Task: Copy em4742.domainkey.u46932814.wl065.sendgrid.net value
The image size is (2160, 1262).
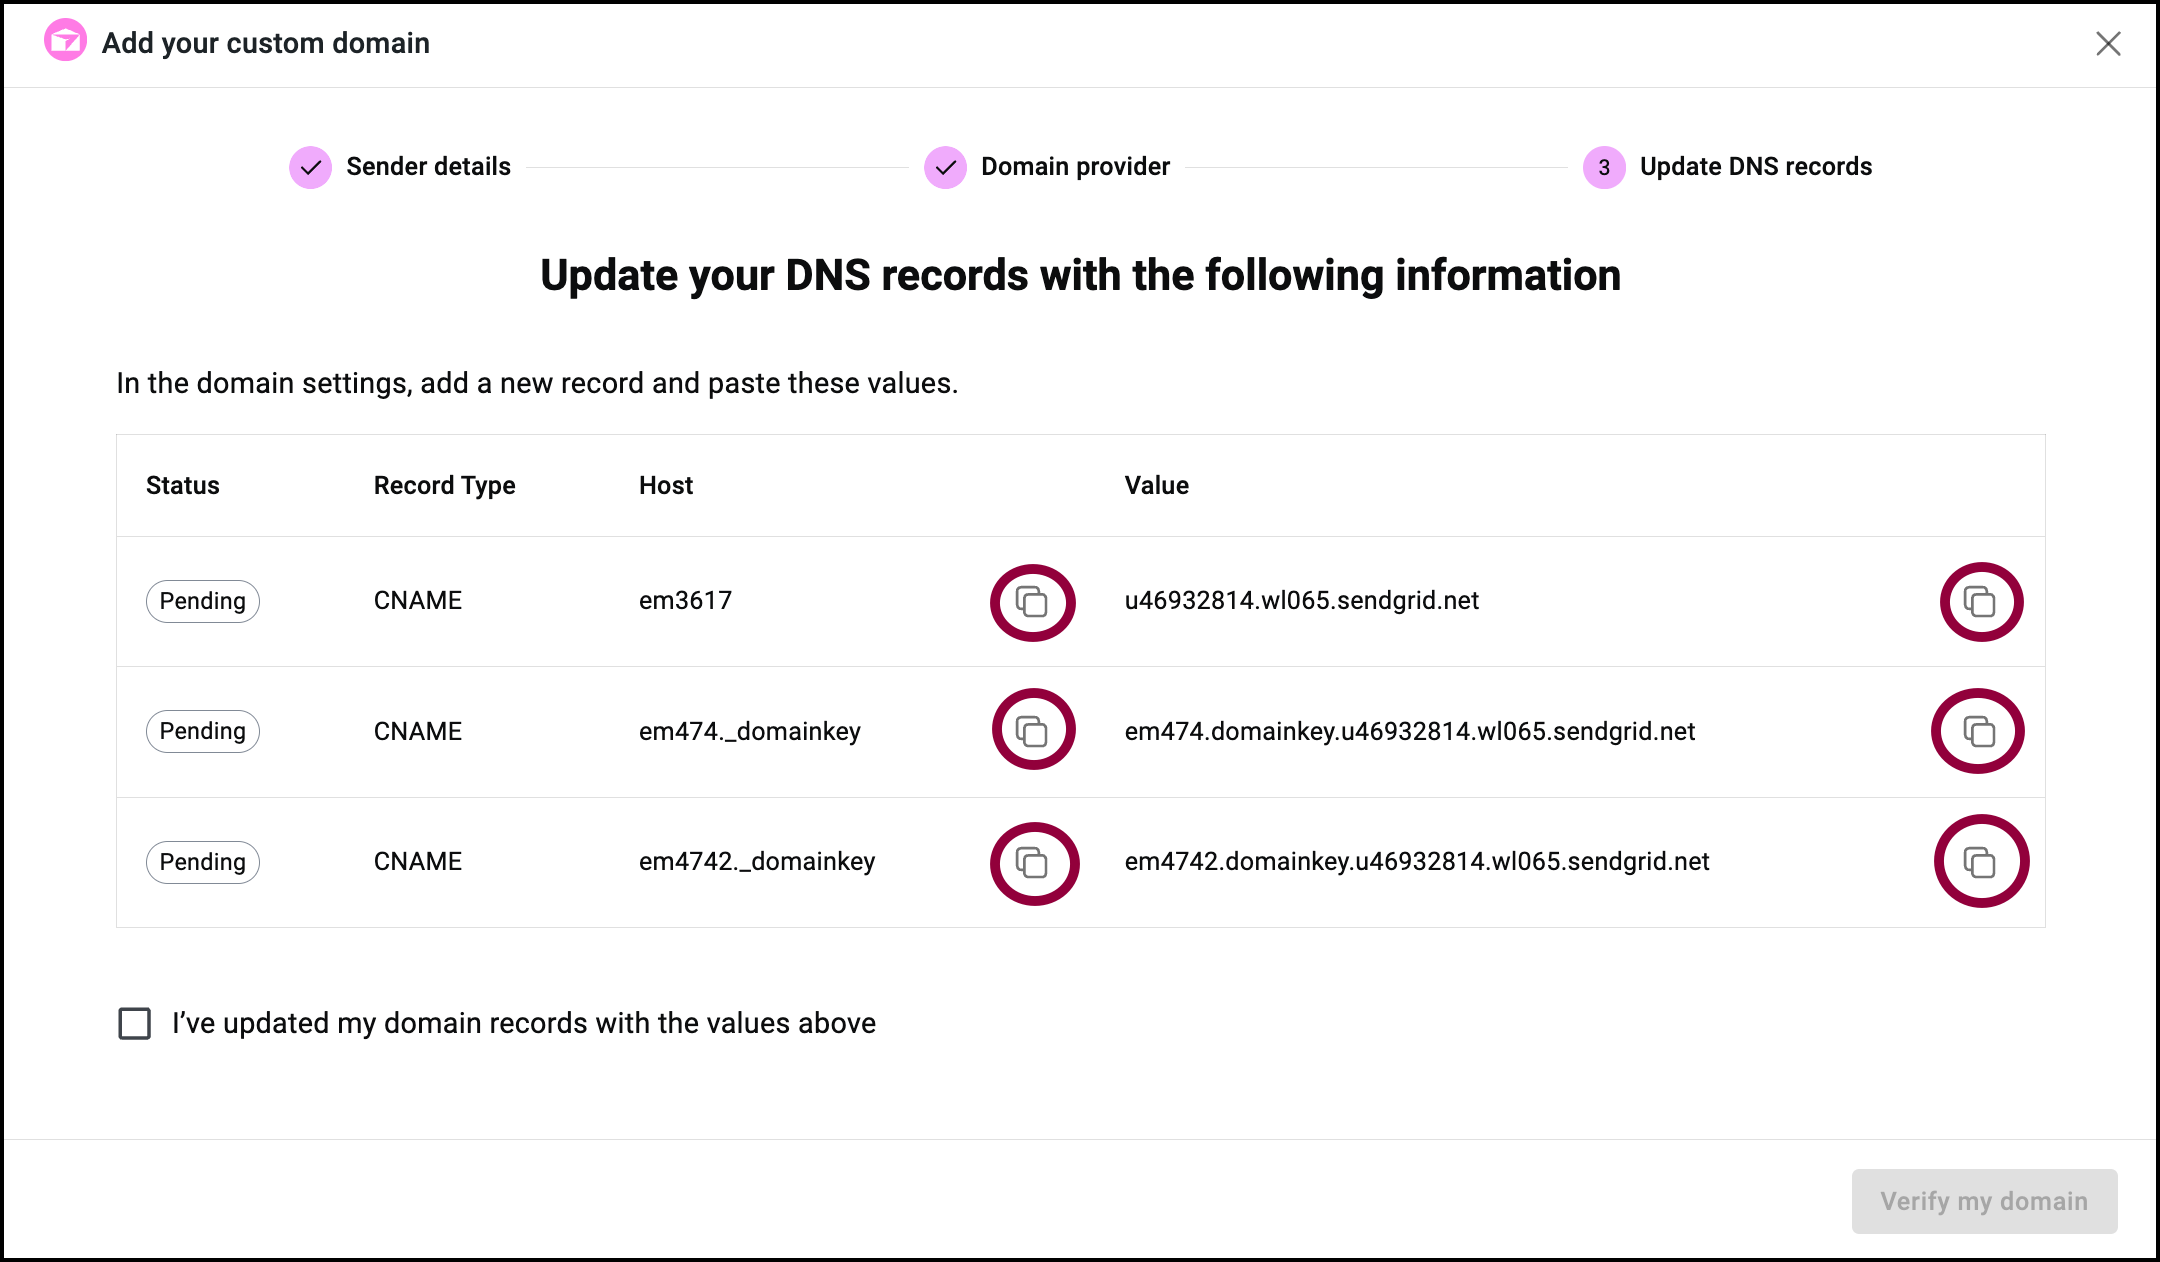Action: pyautogui.click(x=1978, y=862)
